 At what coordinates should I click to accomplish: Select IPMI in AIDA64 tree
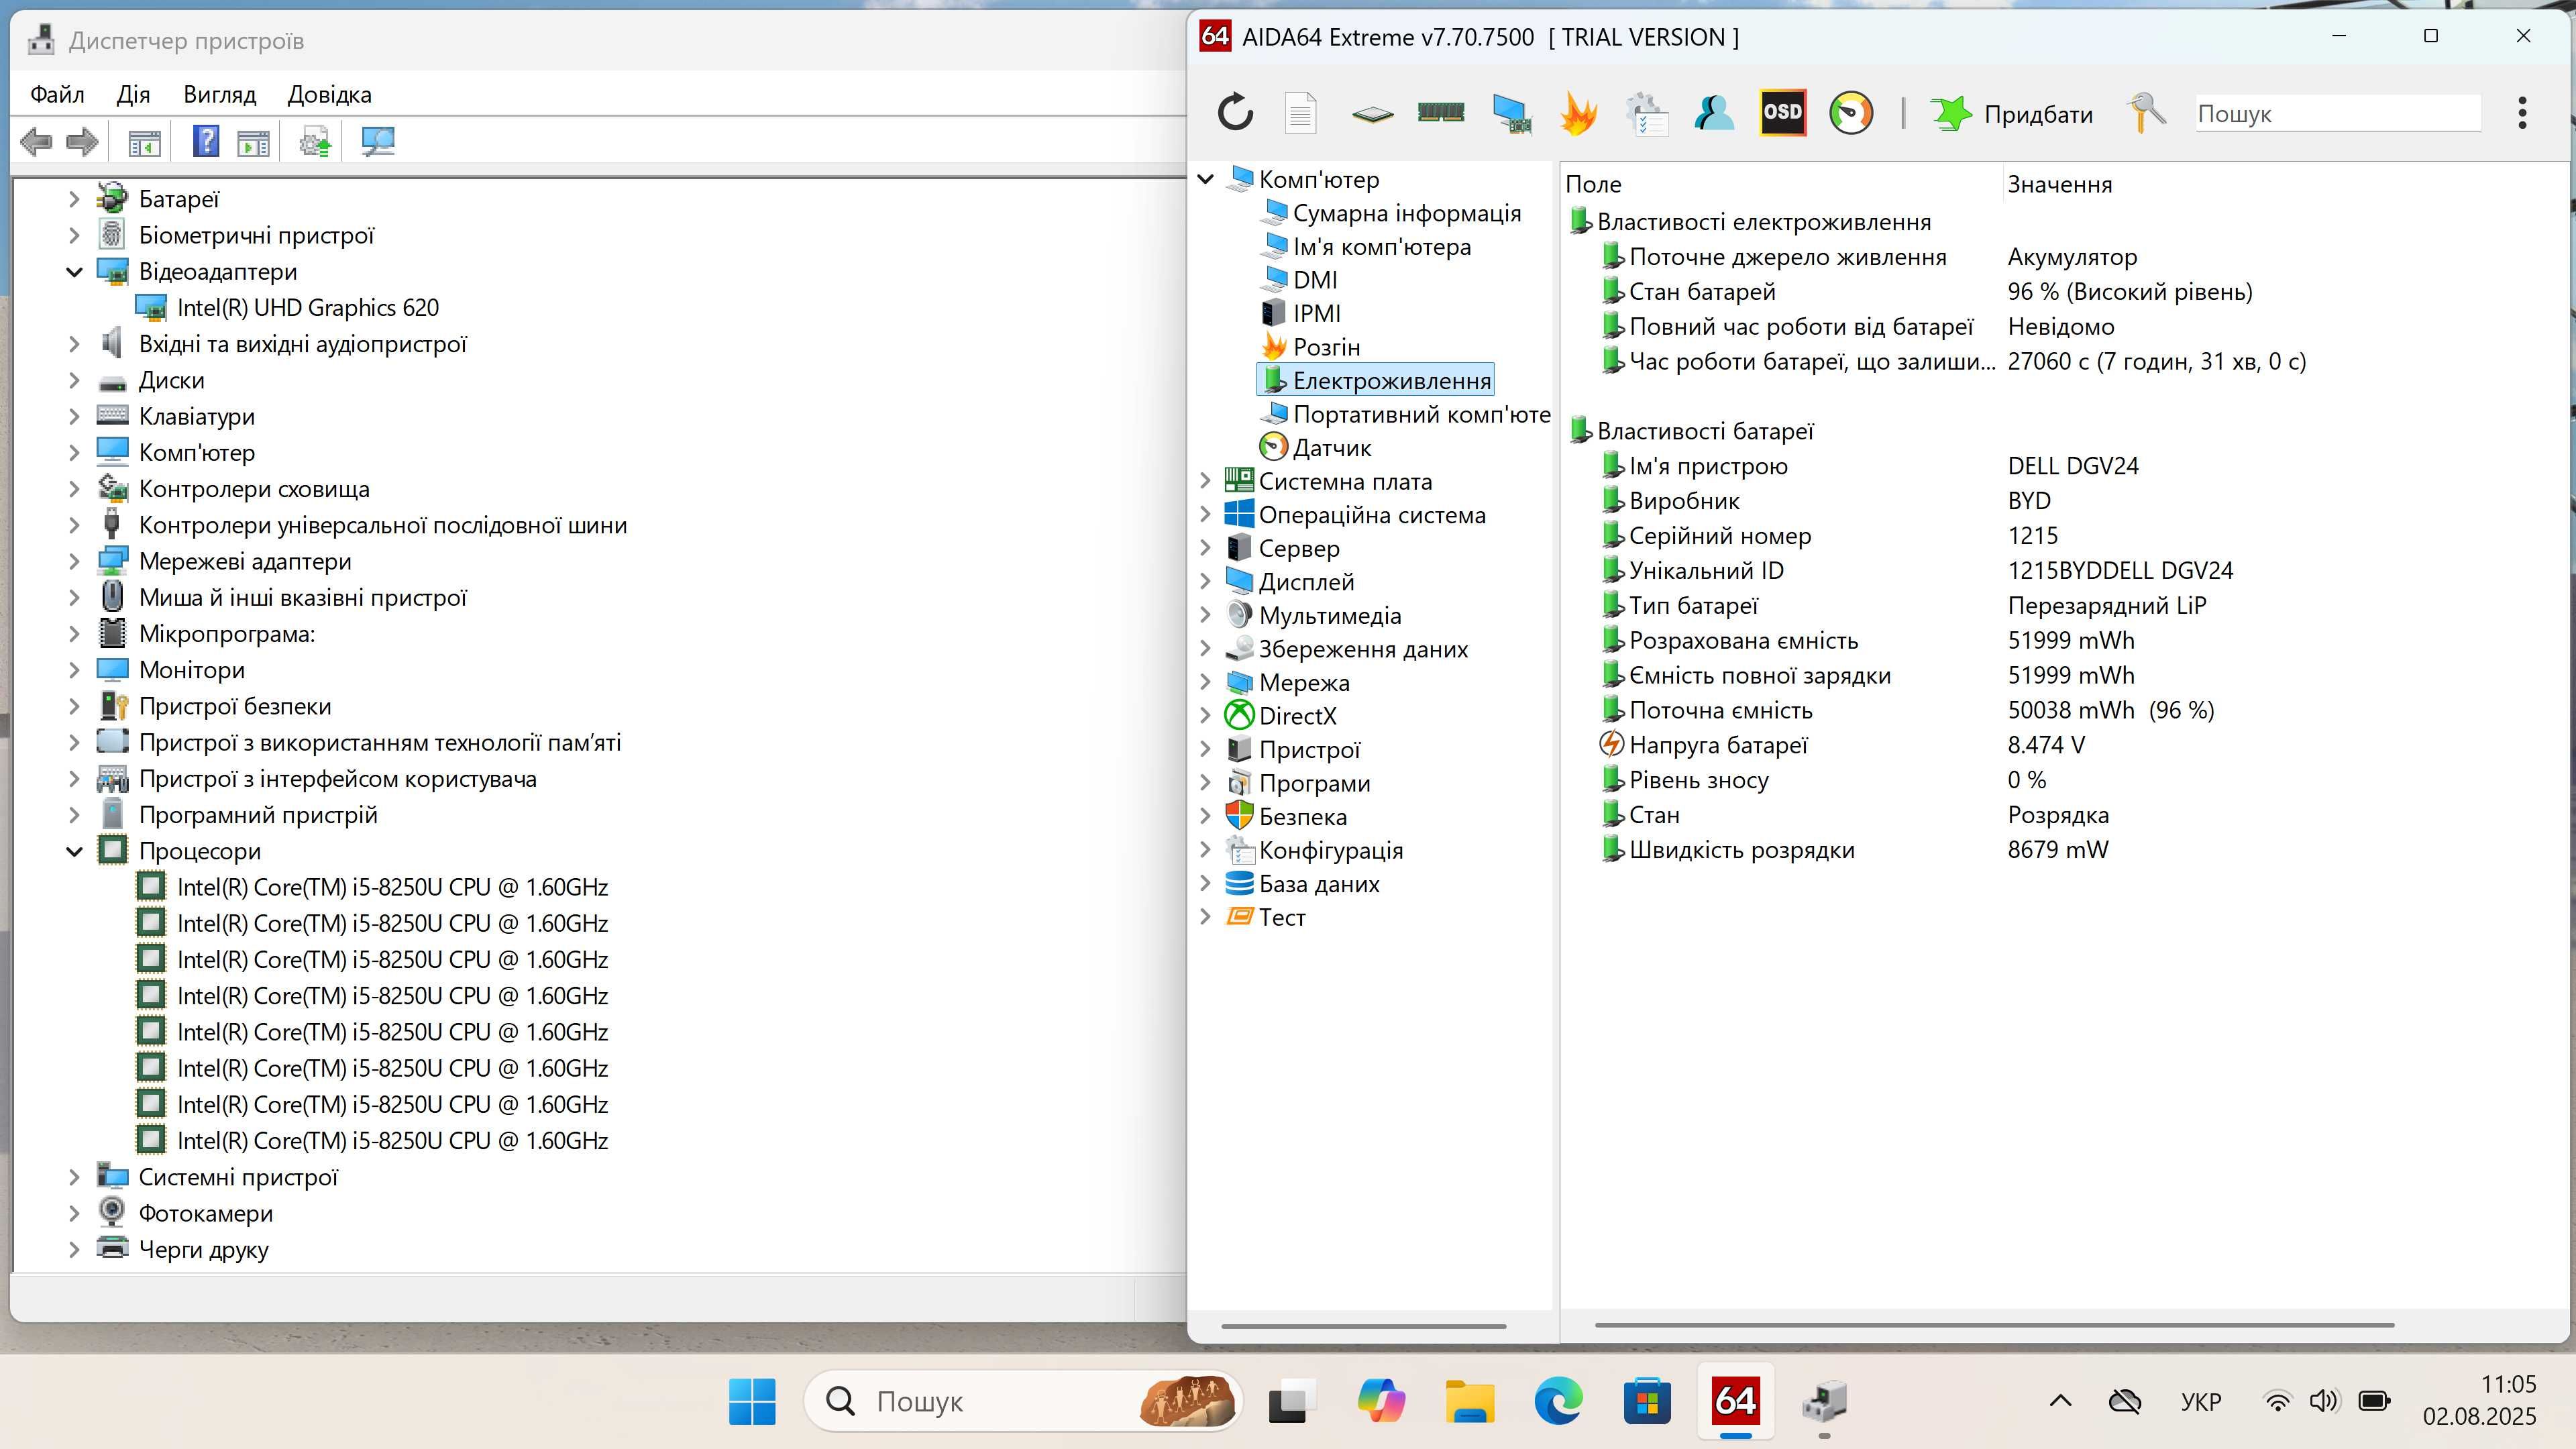pyautogui.click(x=1317, y=313)
